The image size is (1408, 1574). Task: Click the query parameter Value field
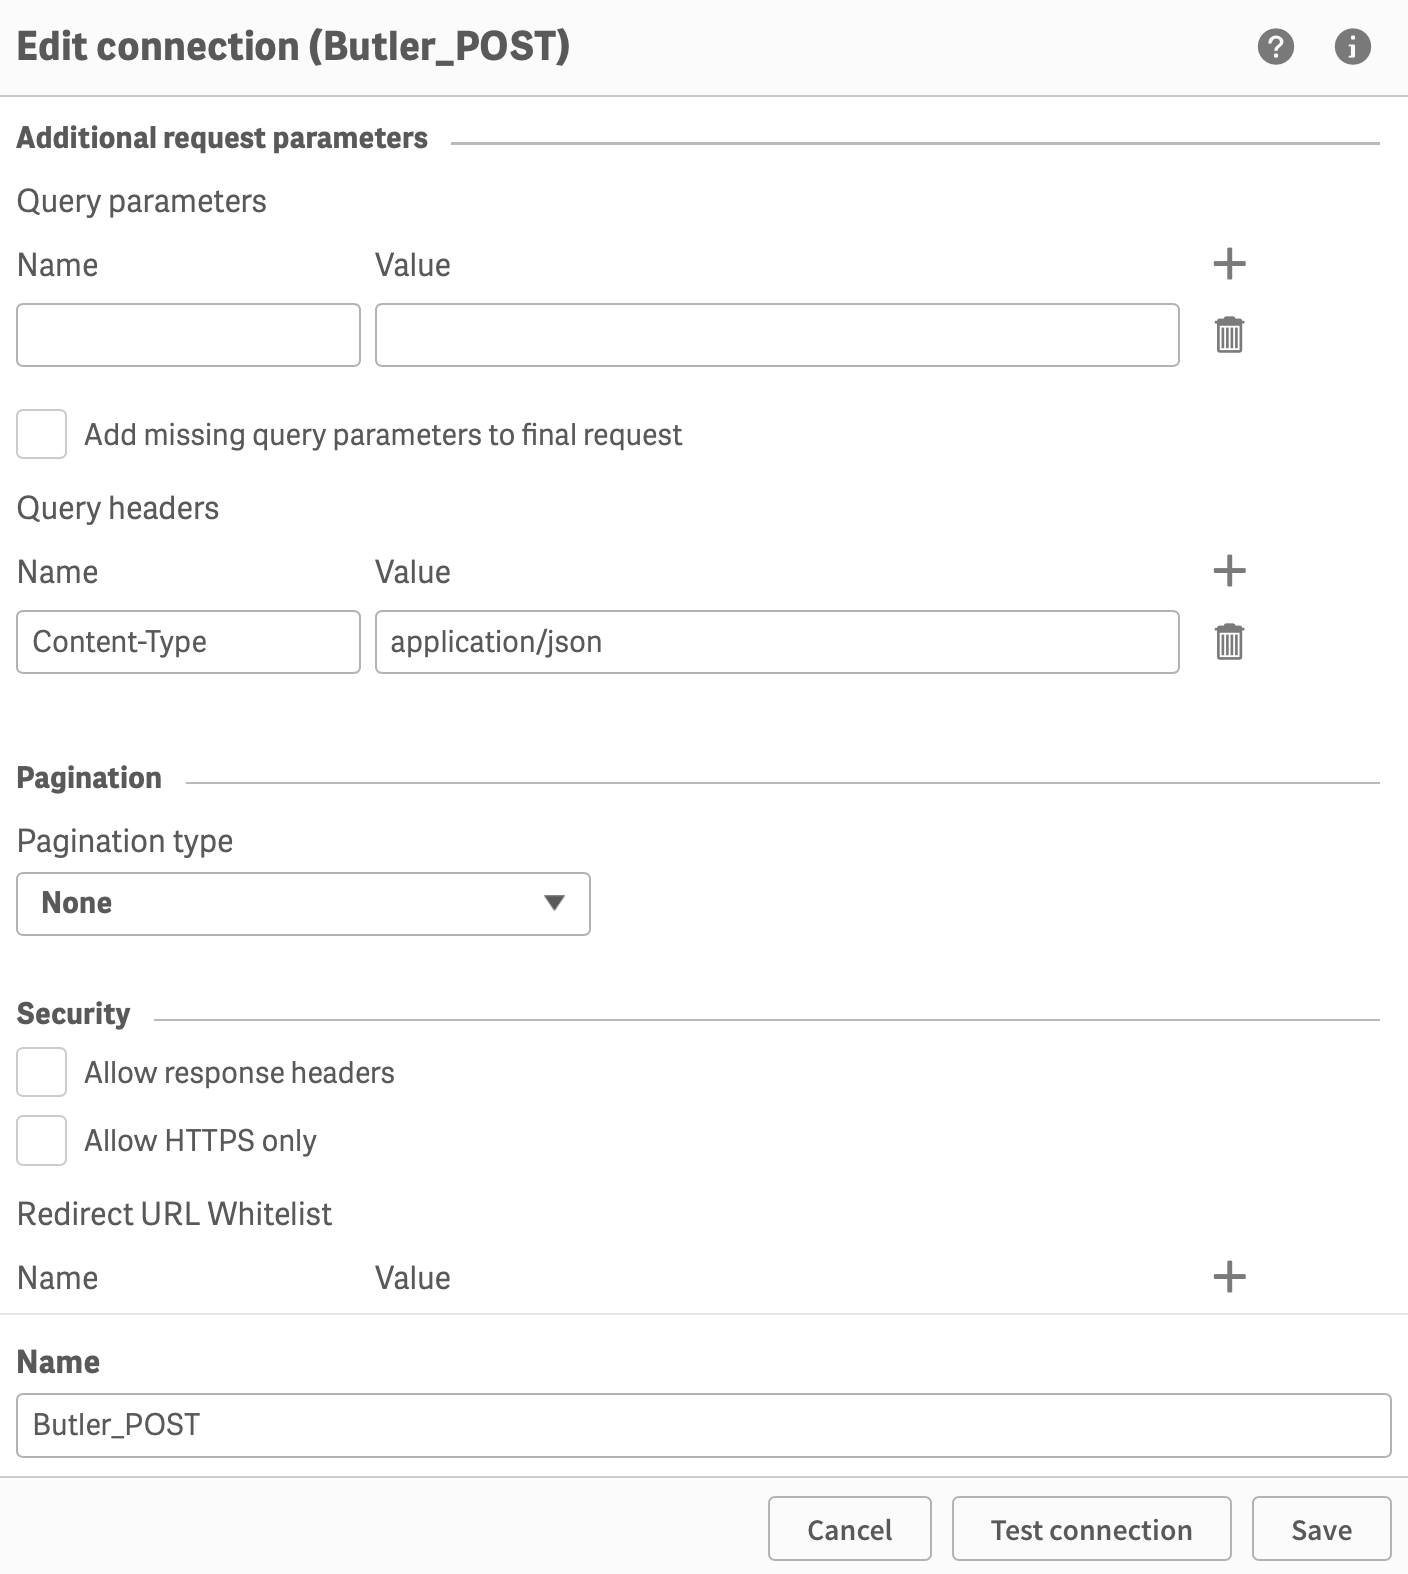coord(777,335)
